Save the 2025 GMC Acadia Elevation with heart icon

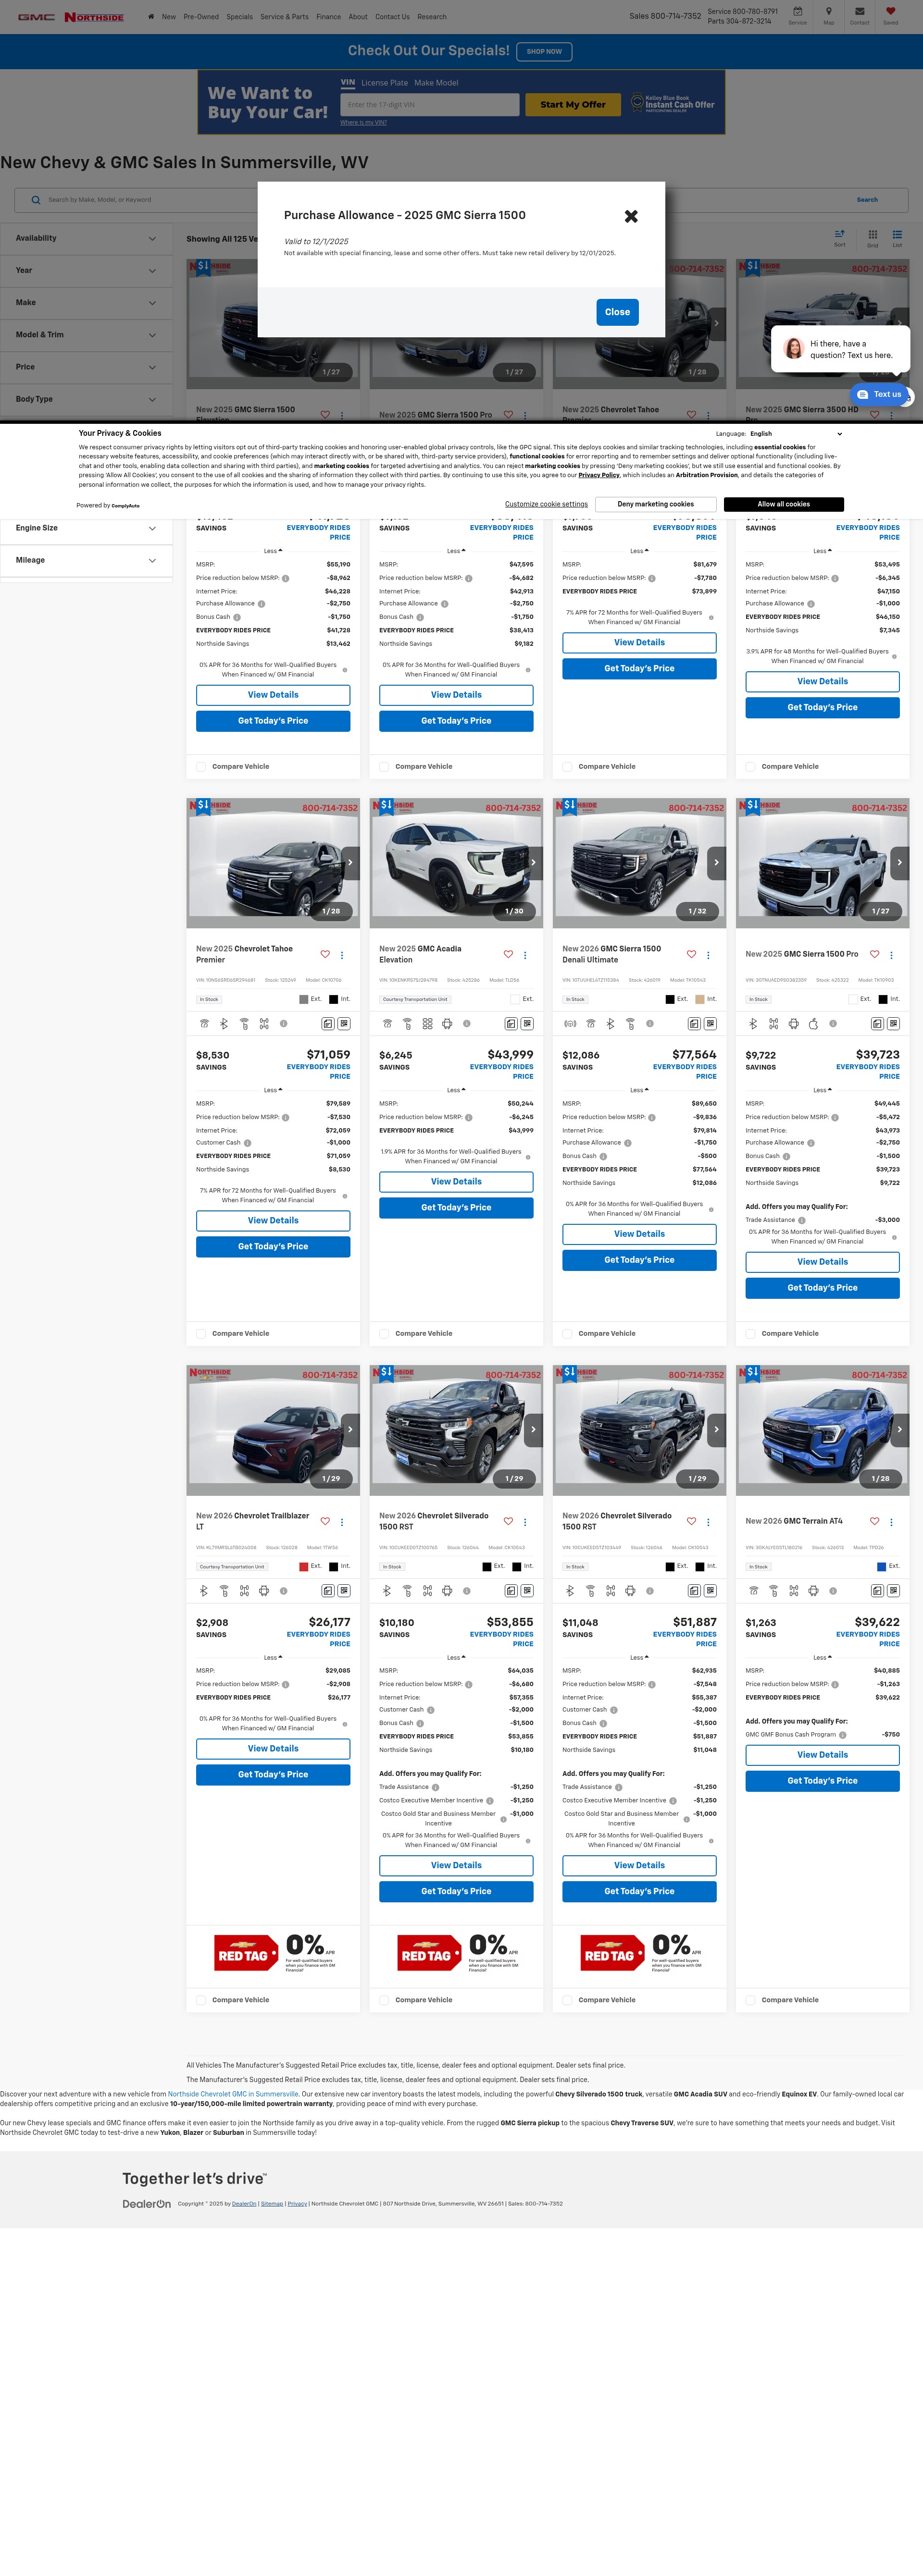click(x=508, y=954)
